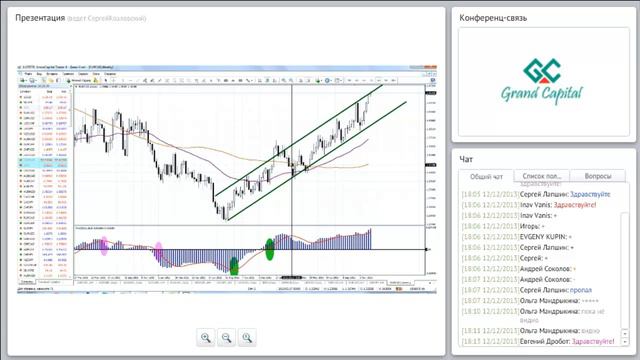Select chat message Игорь: +
Viewport: 640px width, 360px height.
(x=503, y=226)
